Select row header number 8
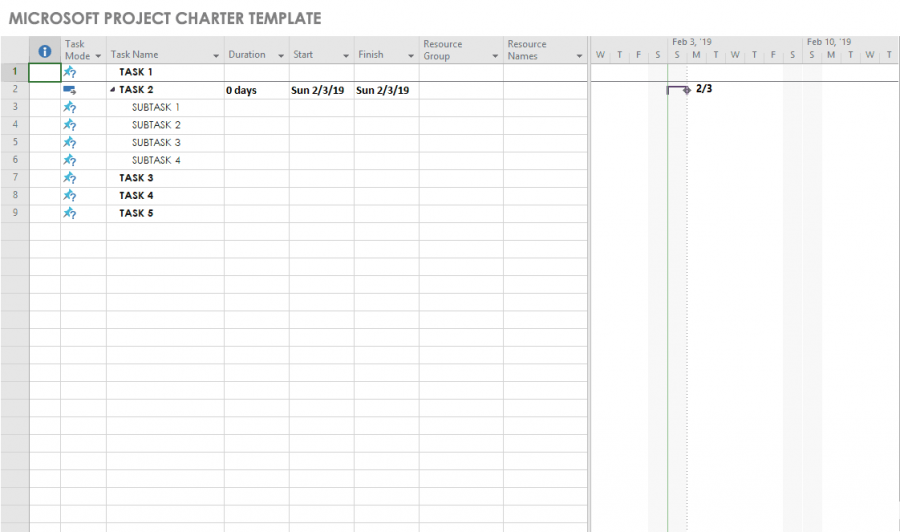Image resolution: width=900 pixels, height=532 pixels. 15,195
